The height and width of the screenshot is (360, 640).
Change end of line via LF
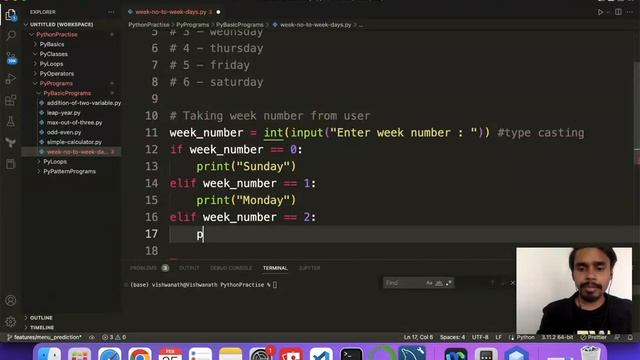(x=498, y=338)
